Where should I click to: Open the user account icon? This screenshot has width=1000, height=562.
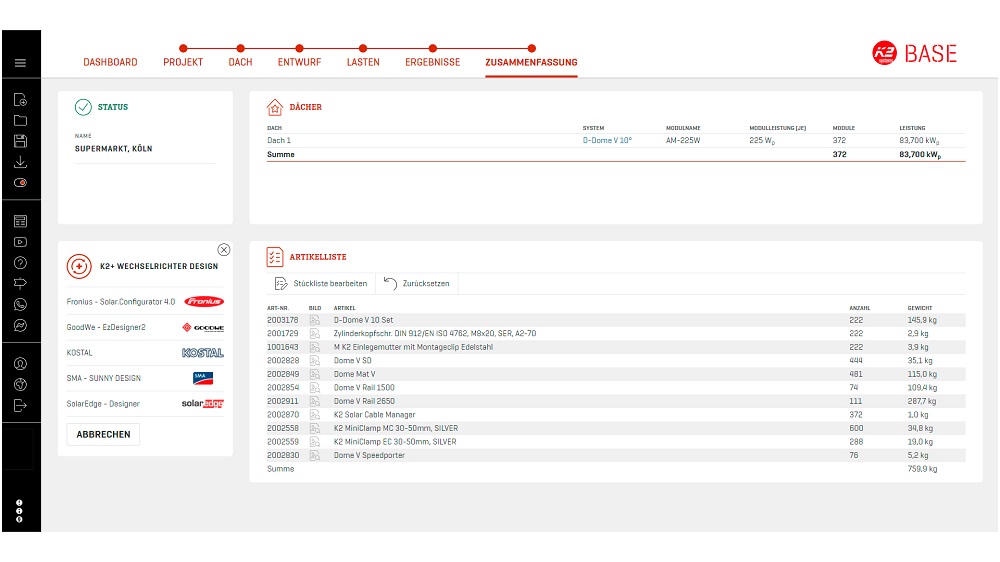point(20,363)
